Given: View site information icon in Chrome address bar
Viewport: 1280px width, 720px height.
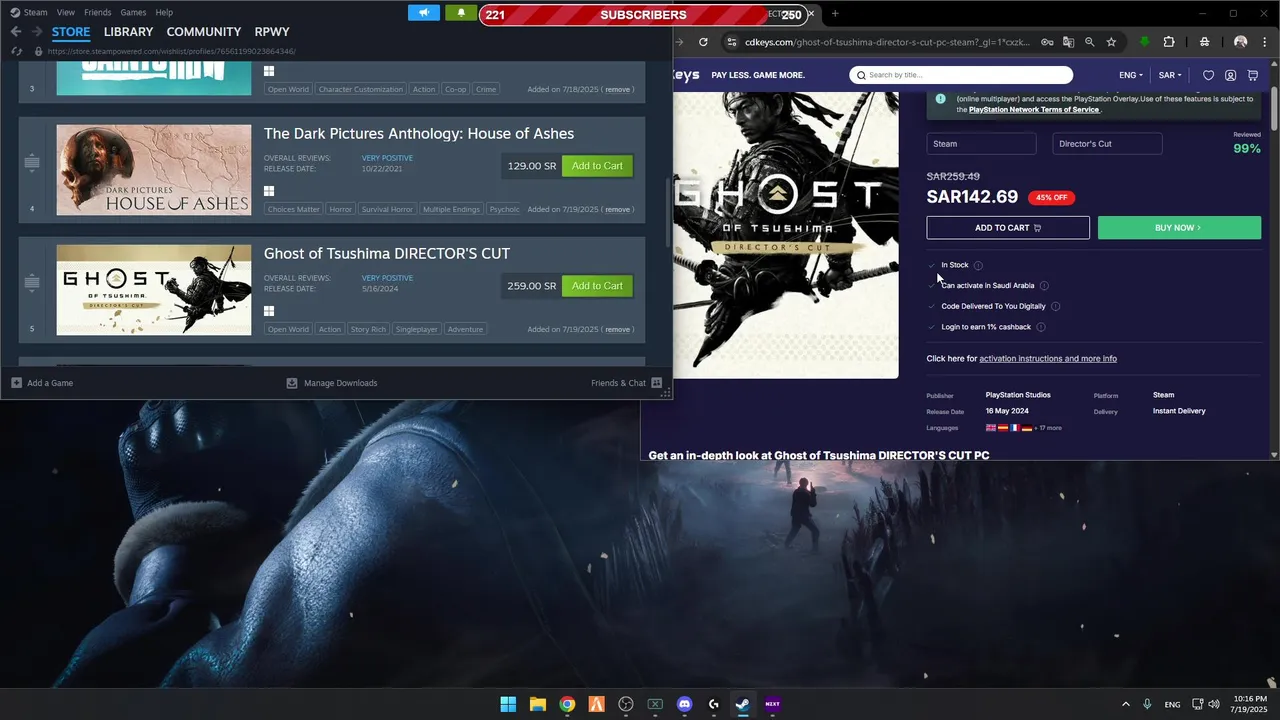Looking at the screenshot, I should [x=731, y=42].
